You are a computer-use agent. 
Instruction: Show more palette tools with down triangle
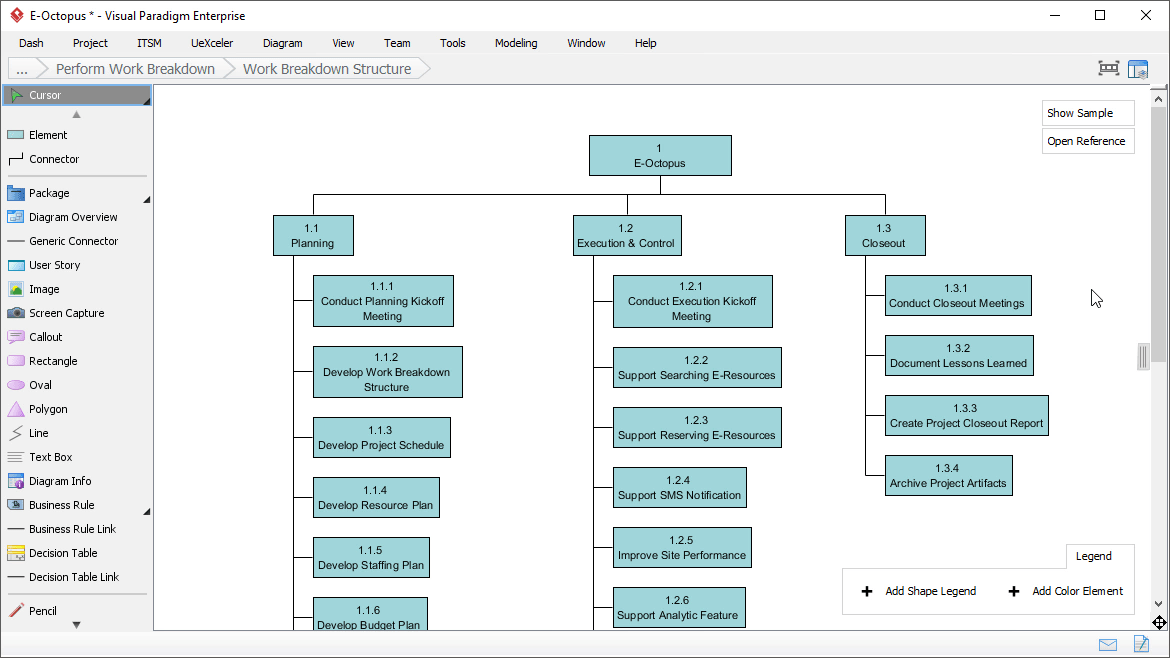click(76, 625)
